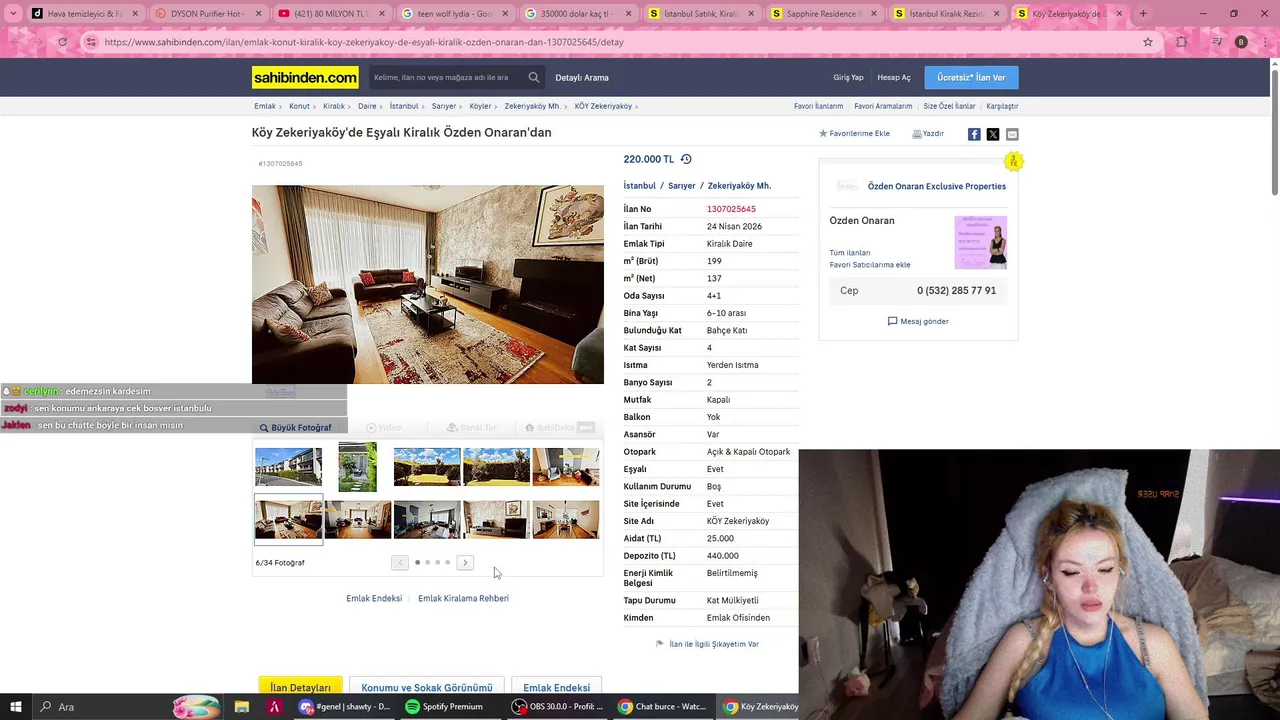Open the Emlak Kiralama Rehberi link
Image resolution: width=1280 pixels, height=720 pixels.
point(463,598)
